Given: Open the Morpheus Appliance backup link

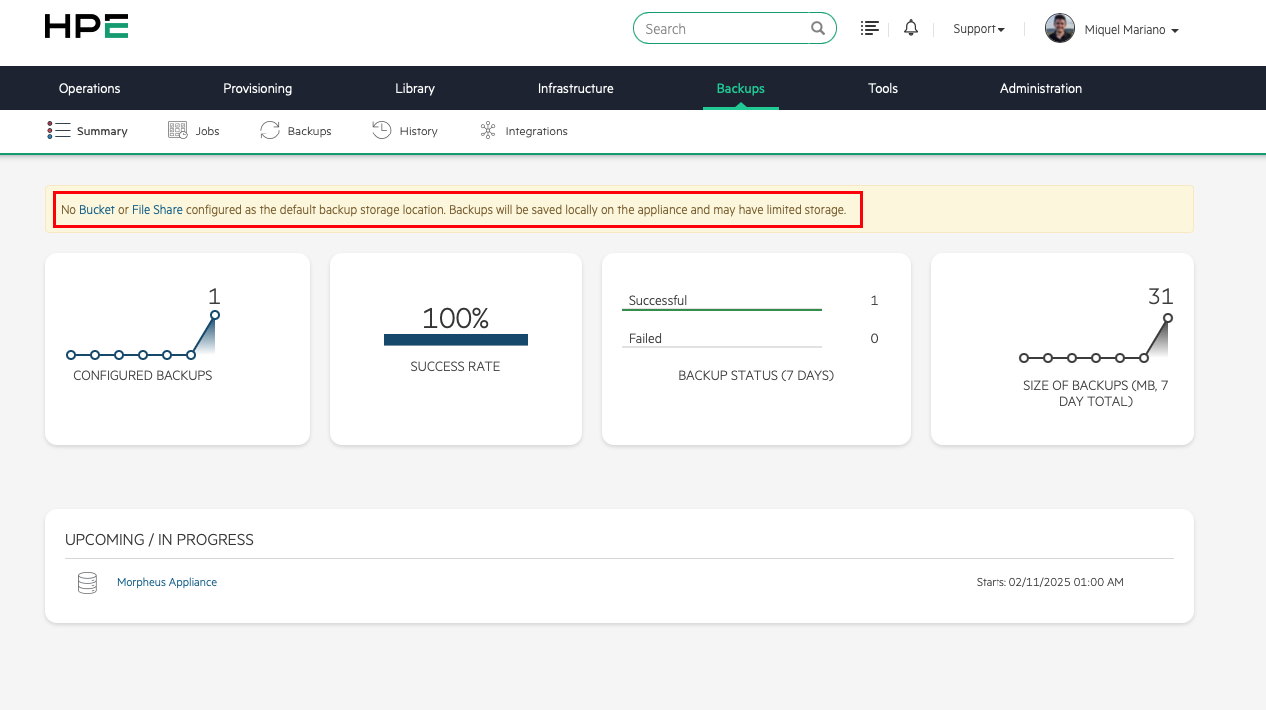Looking at the screenshot, I should [x=166, y=582].
